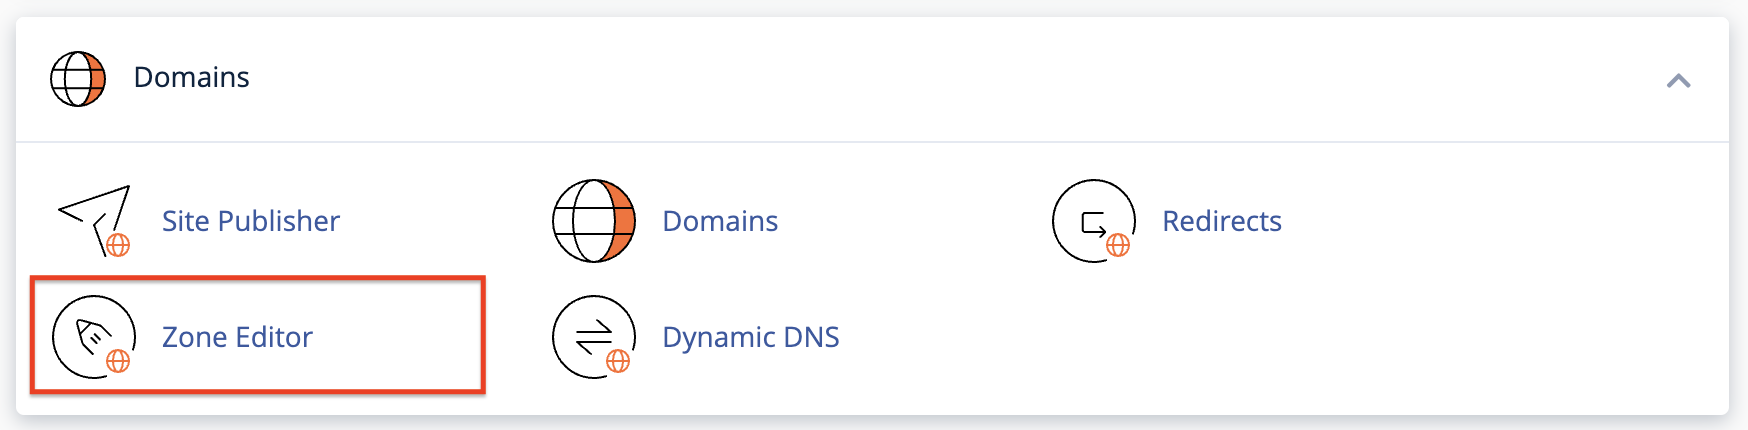Click orange globe badge on Dynamic DNS icon

(618, 361)
